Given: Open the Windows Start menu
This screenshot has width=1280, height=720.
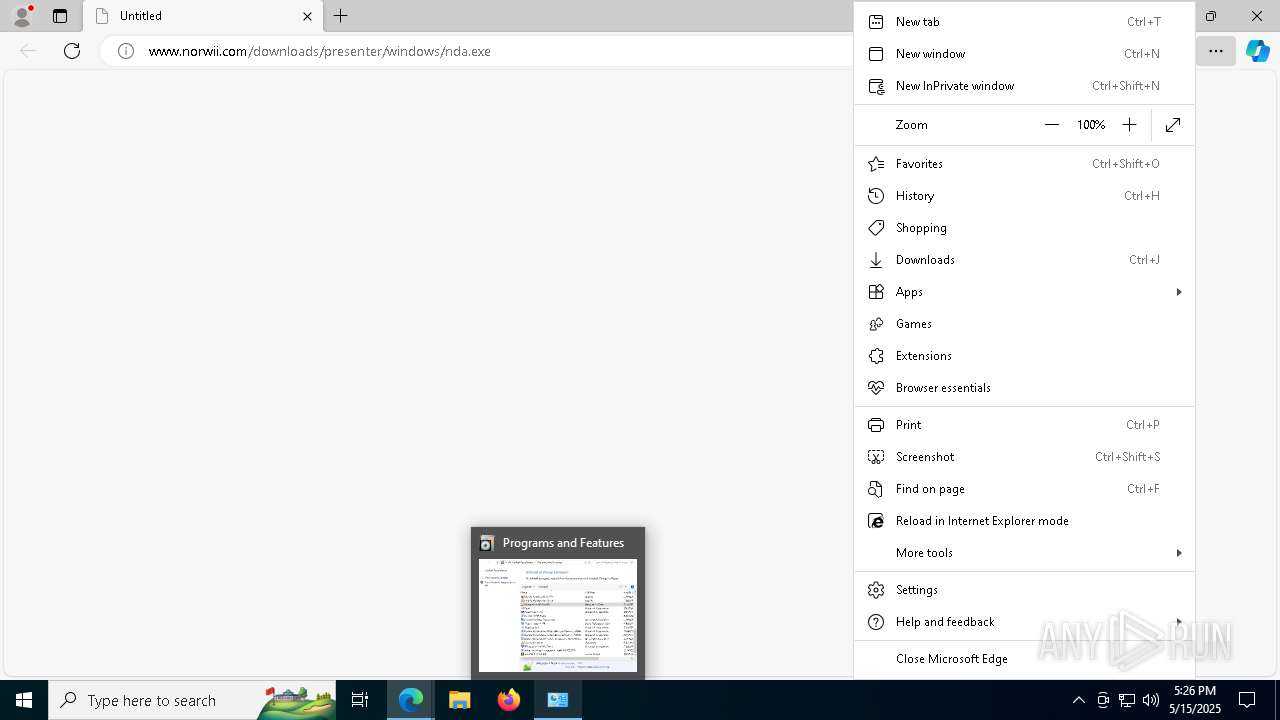Looking at the screenshot, I should click(x=24, y=700).
